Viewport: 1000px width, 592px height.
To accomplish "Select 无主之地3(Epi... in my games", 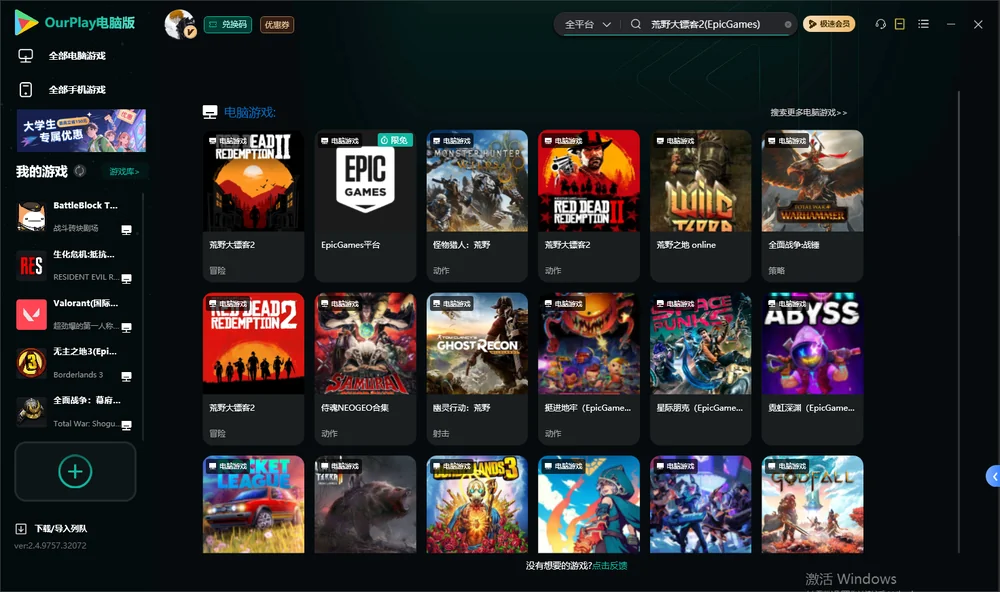I will [75, 364].
